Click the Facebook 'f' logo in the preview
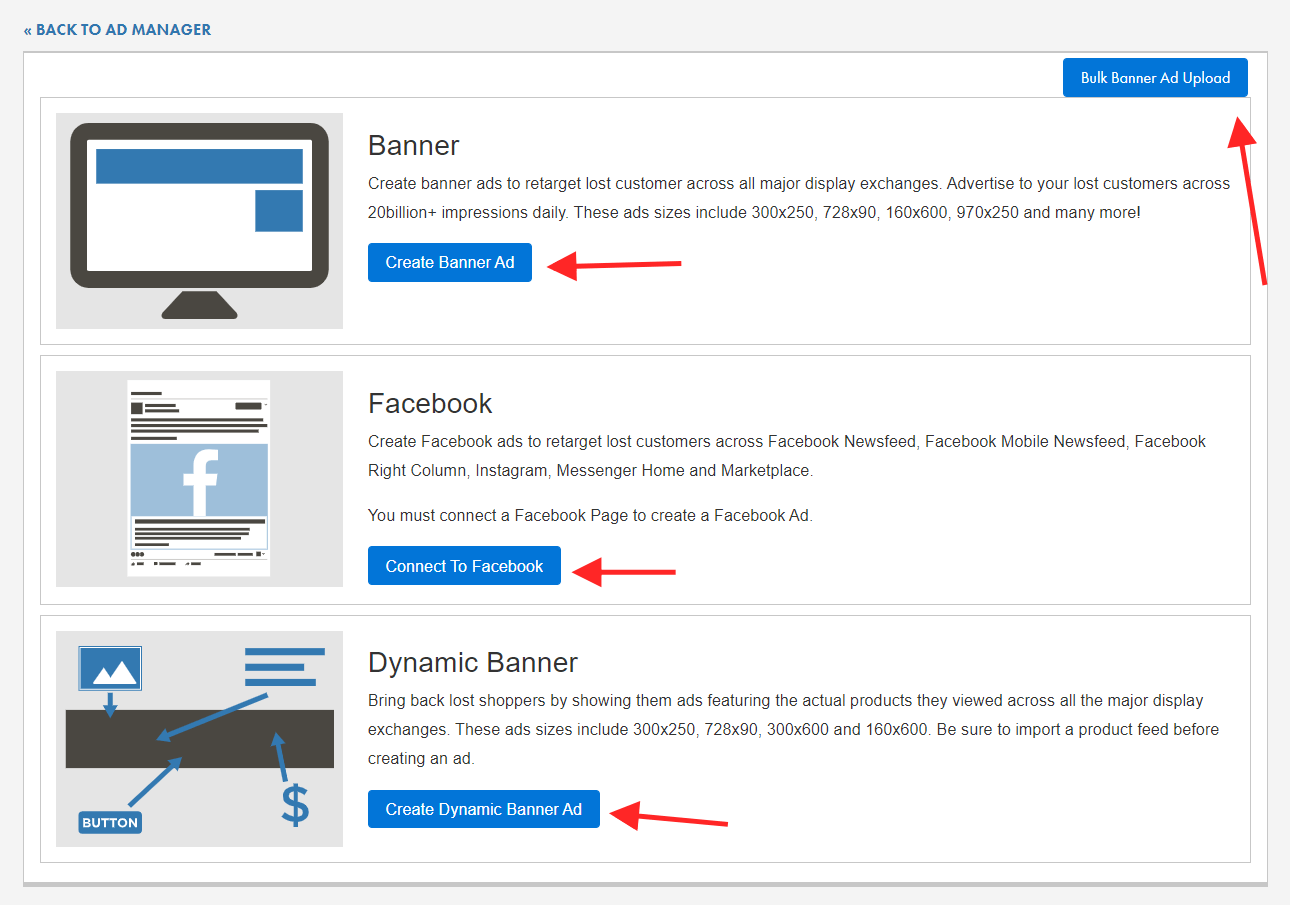 point(201,481)
